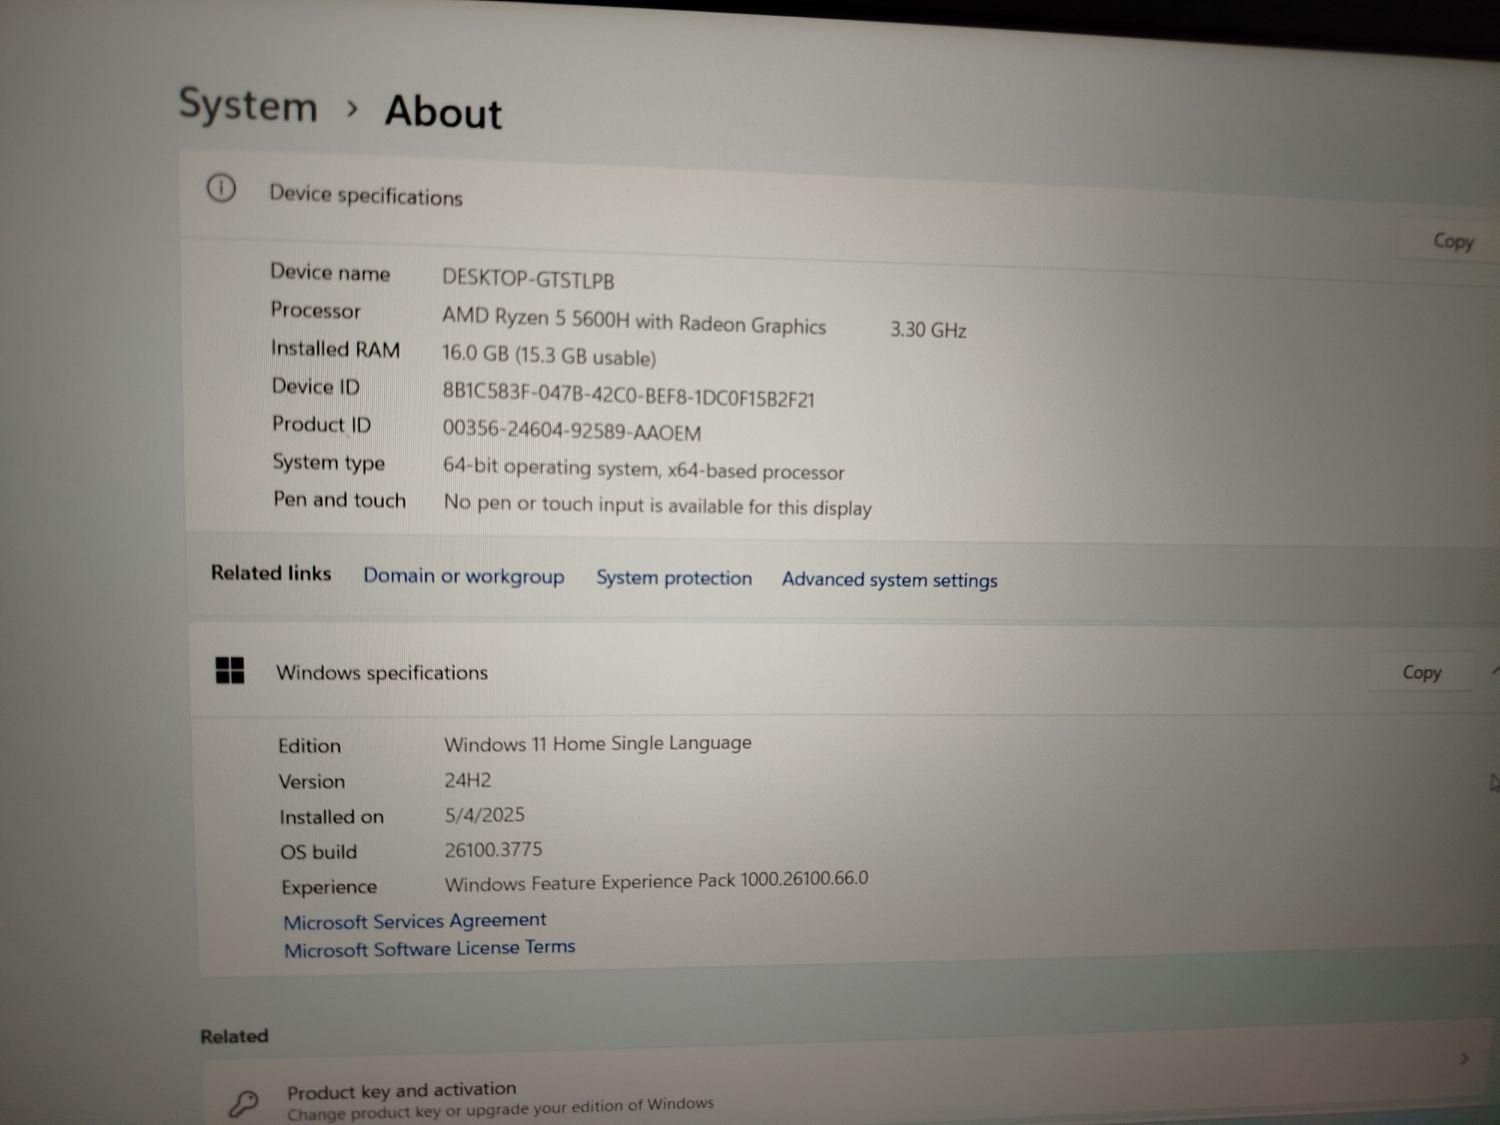The width and height of the screenshot is (1500, 1125).
Task: Select the AMD Ryzen 5 5600H processor text
Action: [634, 321]
